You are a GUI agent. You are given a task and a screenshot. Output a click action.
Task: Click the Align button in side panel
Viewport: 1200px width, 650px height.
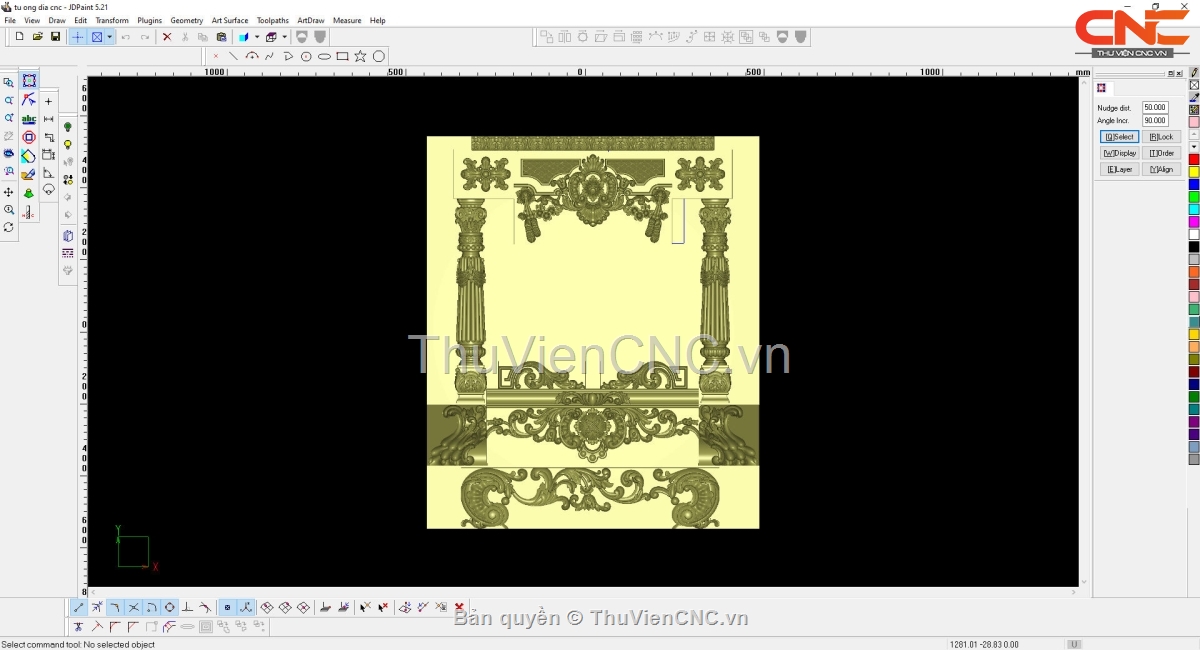coord(1161,170)
